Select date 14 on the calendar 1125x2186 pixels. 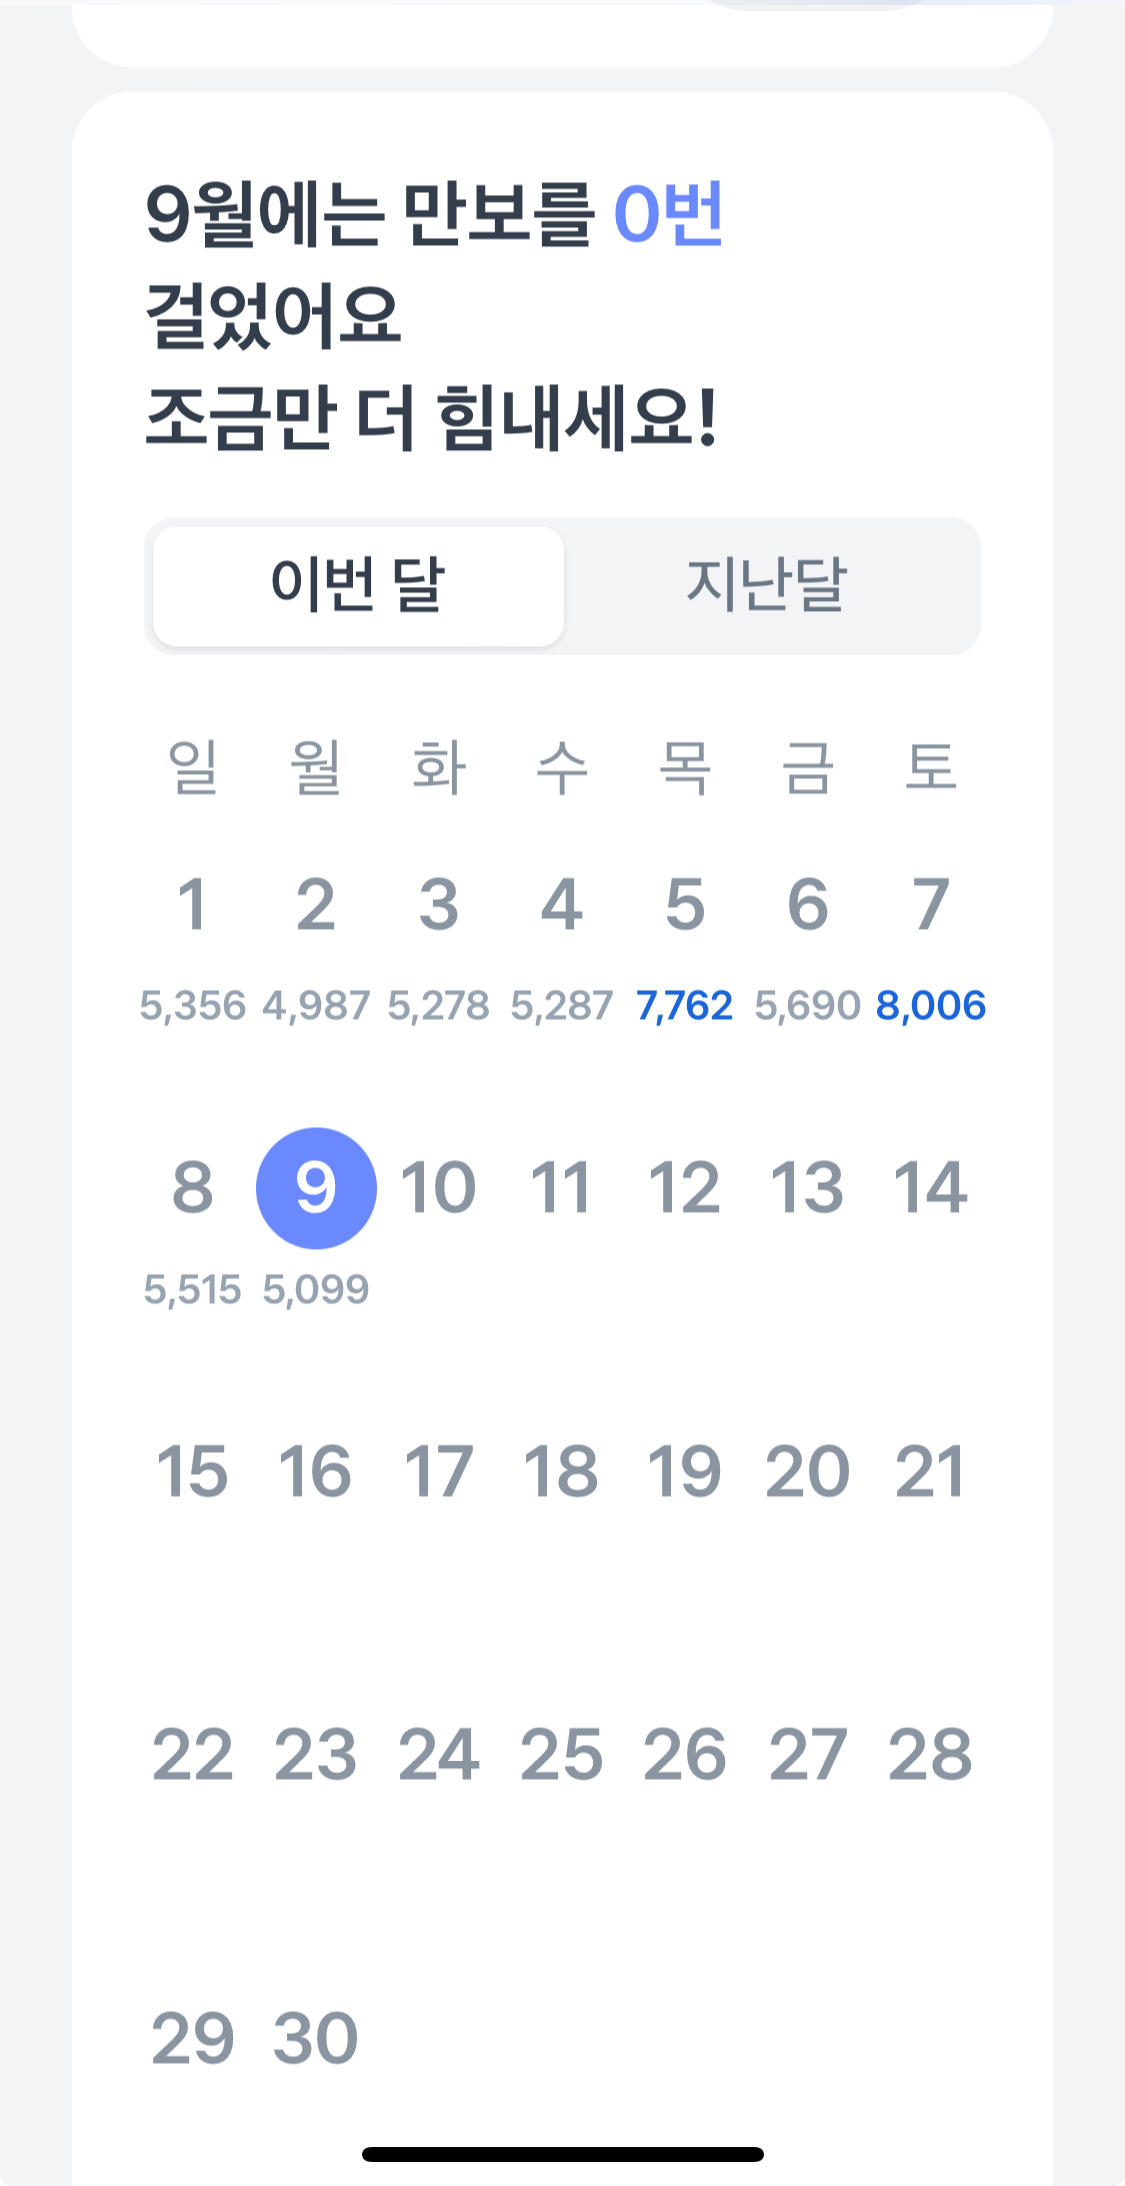click(x=930, y=1188)
